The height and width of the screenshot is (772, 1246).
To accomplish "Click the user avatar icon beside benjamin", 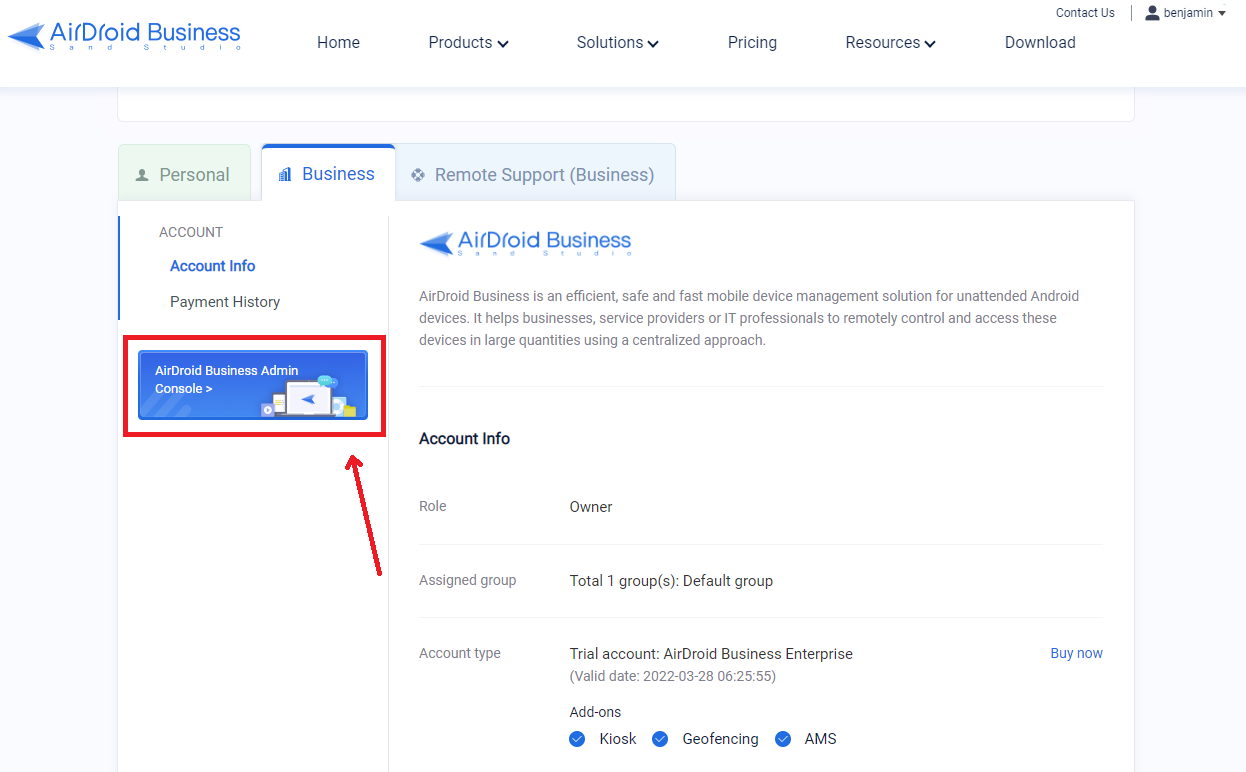I will [x=1152, y=13].
